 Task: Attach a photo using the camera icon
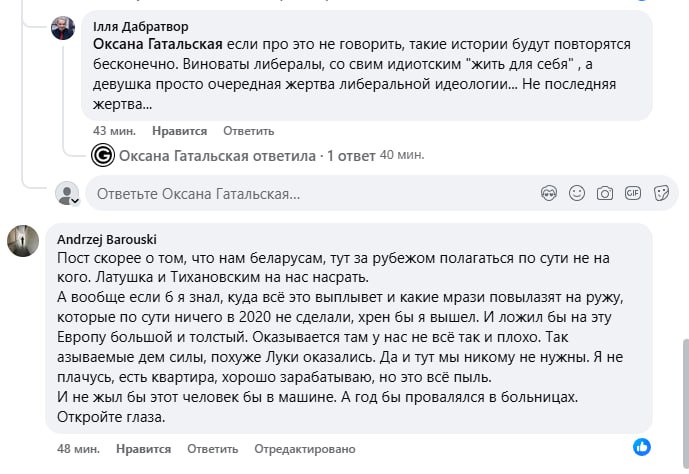click(x=604, y=193)
